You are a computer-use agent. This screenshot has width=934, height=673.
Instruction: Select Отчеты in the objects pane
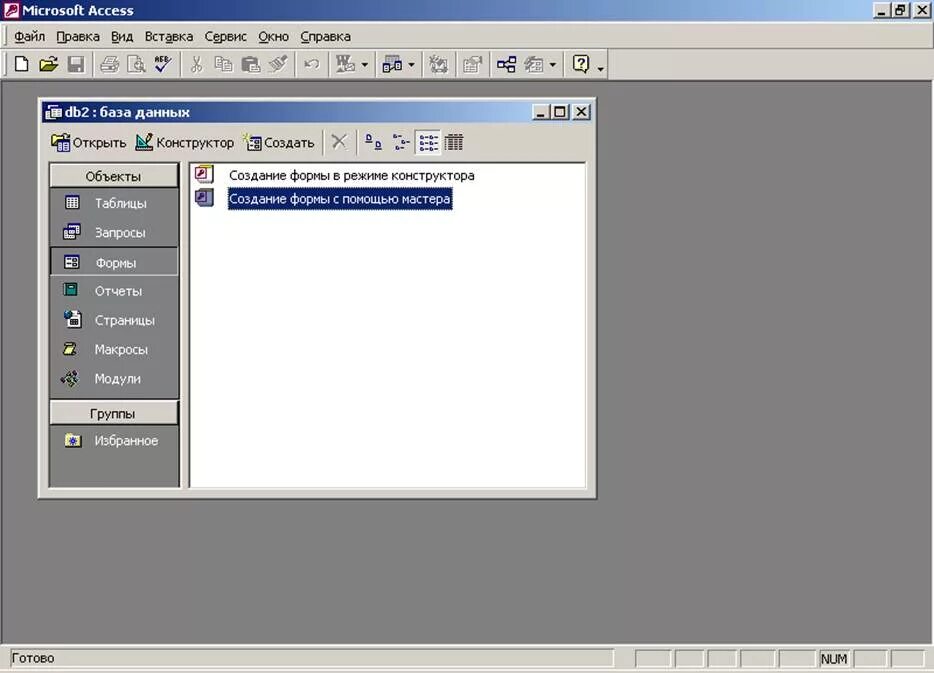[113, 291]
